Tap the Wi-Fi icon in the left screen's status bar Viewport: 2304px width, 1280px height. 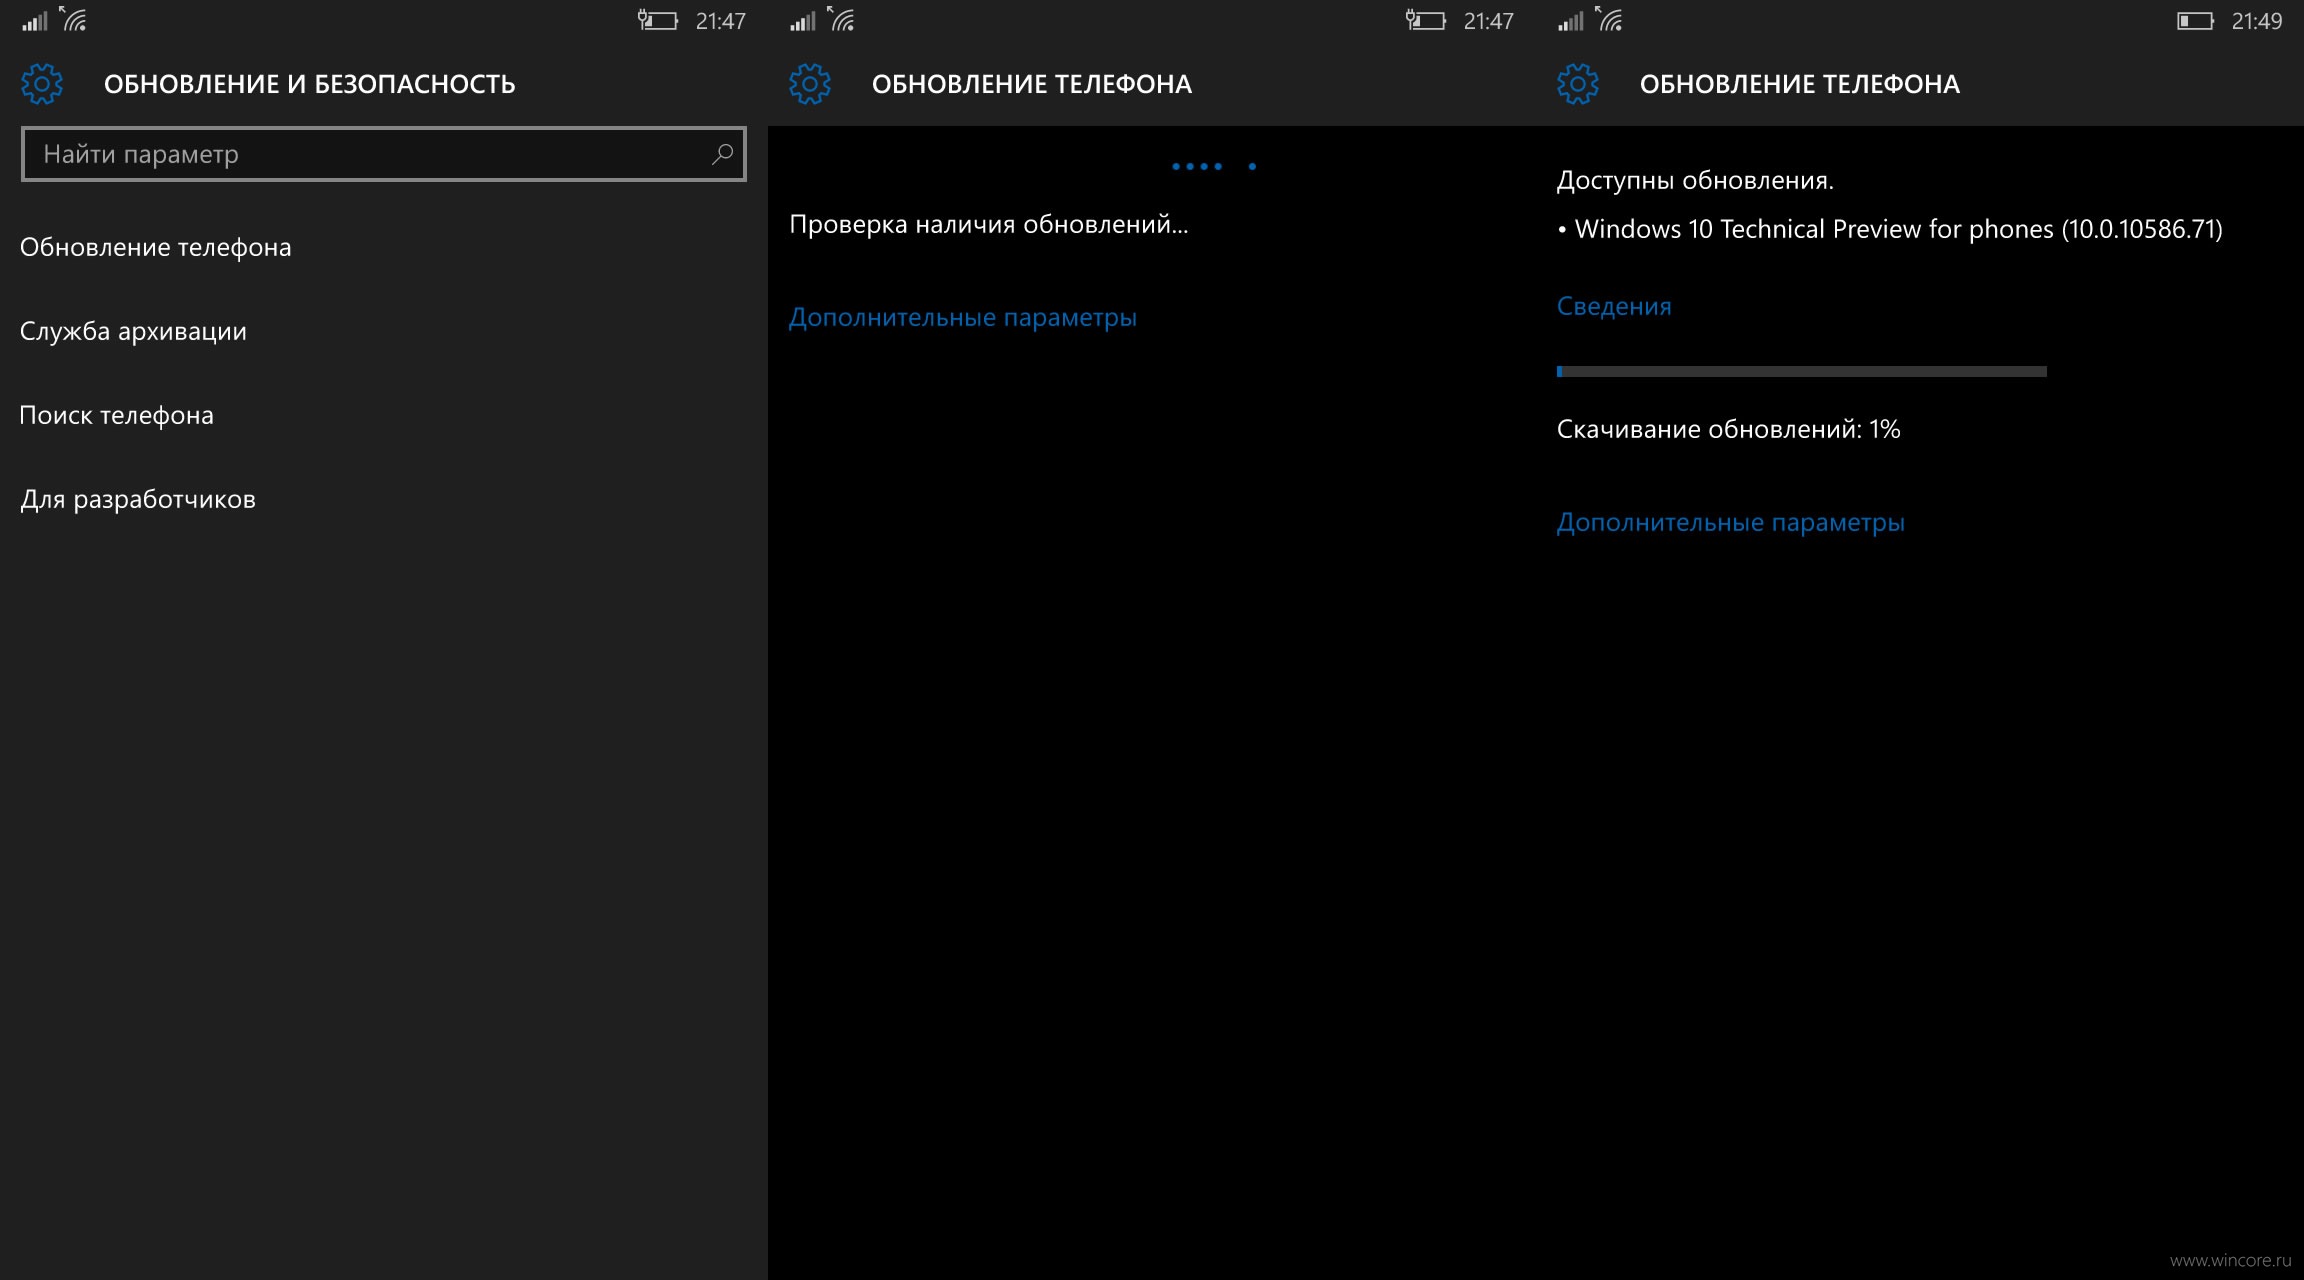coord(74,19)
